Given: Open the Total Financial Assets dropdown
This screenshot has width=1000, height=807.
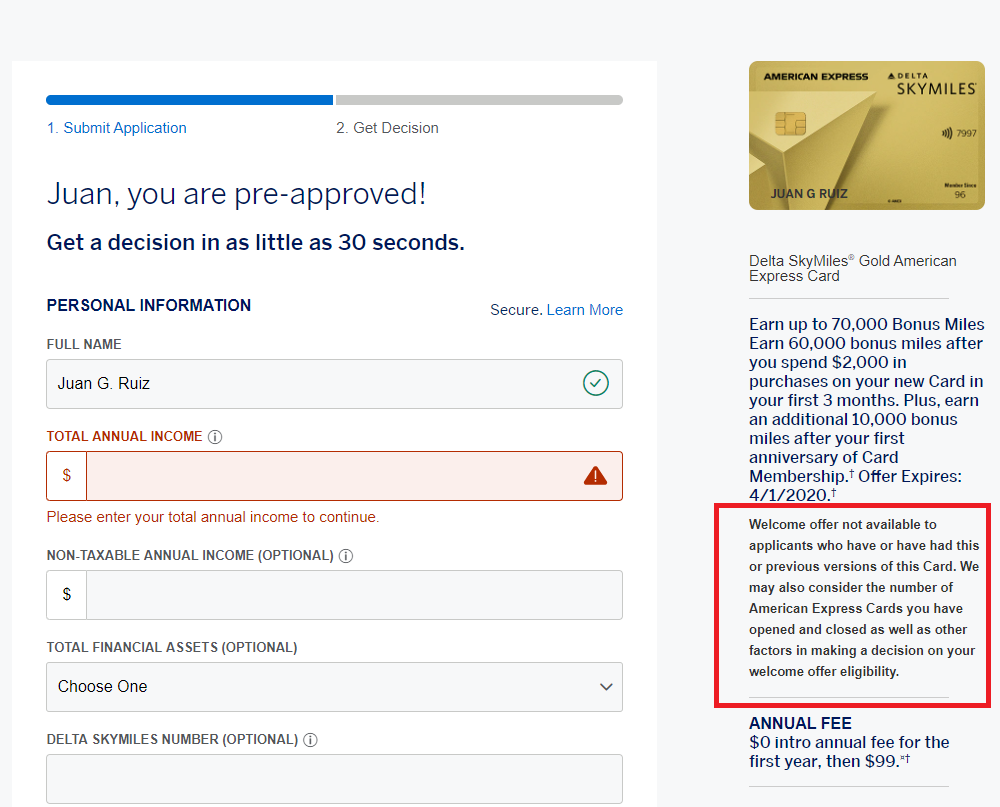Looking at the screenshot, I should tap(335, 687).
